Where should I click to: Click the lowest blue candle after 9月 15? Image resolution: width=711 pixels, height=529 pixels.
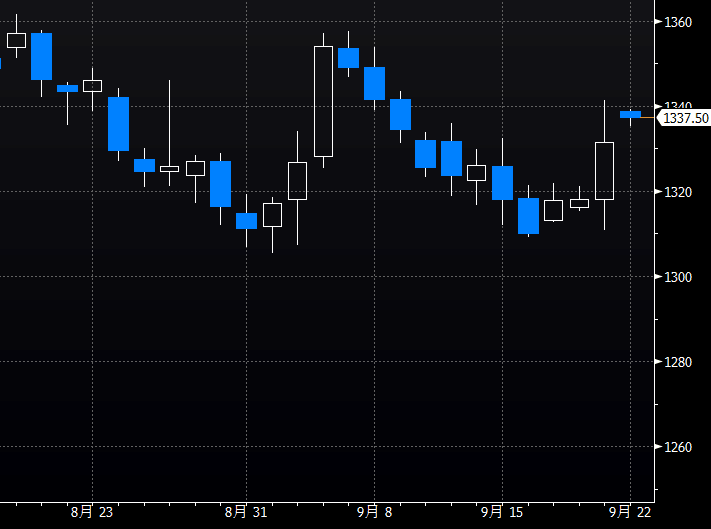[x=528, y=215]
